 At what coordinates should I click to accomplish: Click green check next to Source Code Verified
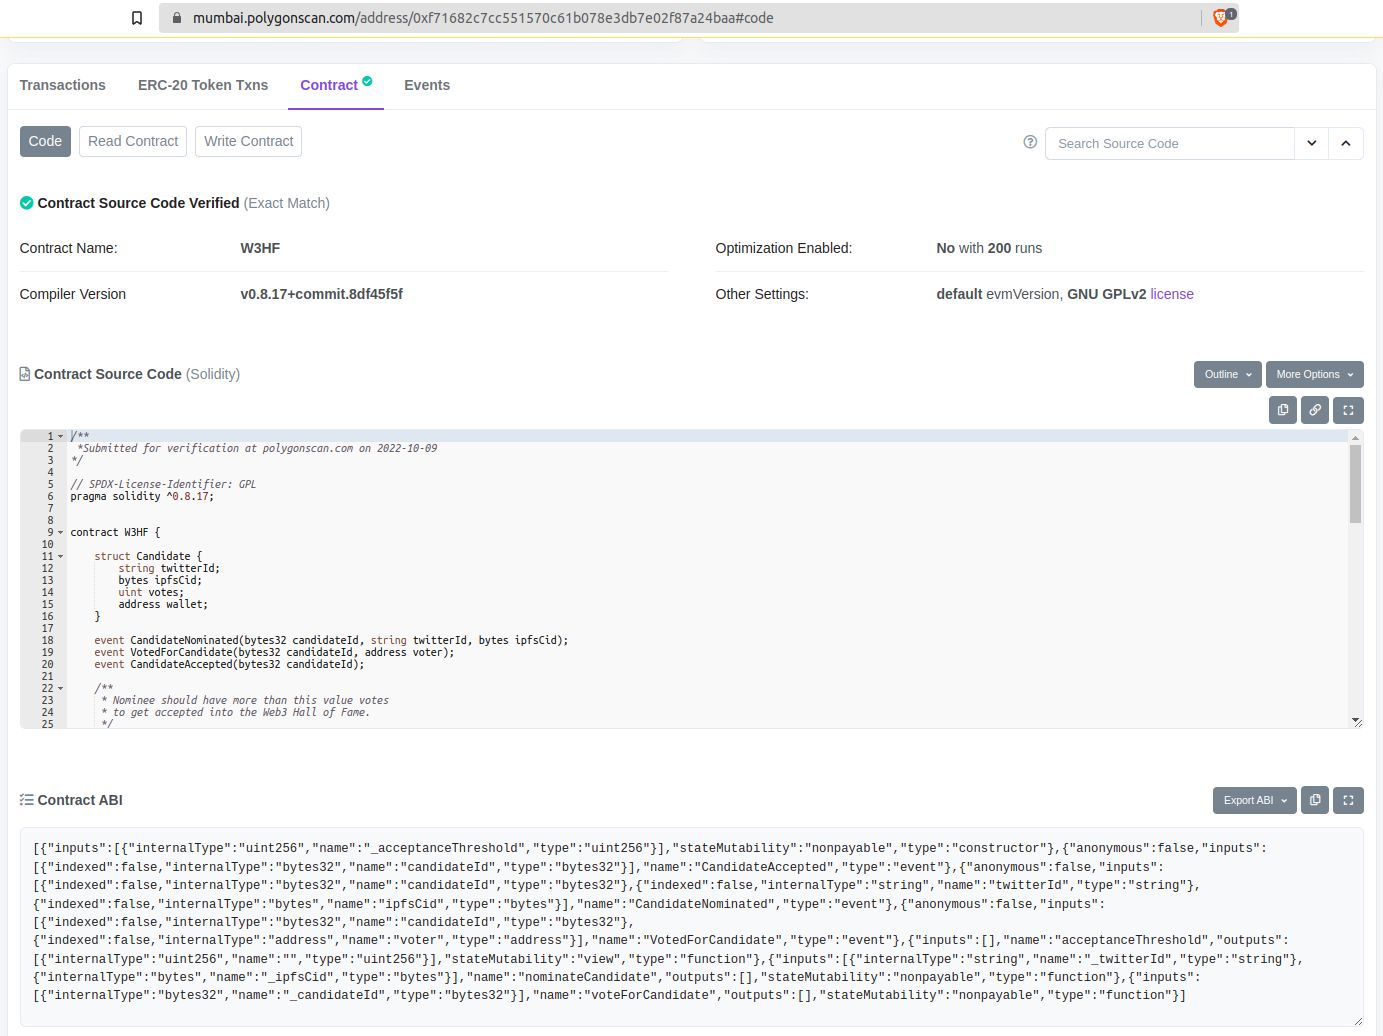pyautogui.click(x=27, y=203)
